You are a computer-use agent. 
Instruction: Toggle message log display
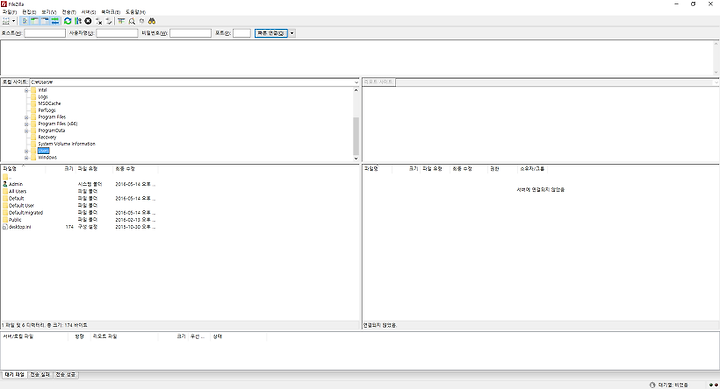(25, 21)
